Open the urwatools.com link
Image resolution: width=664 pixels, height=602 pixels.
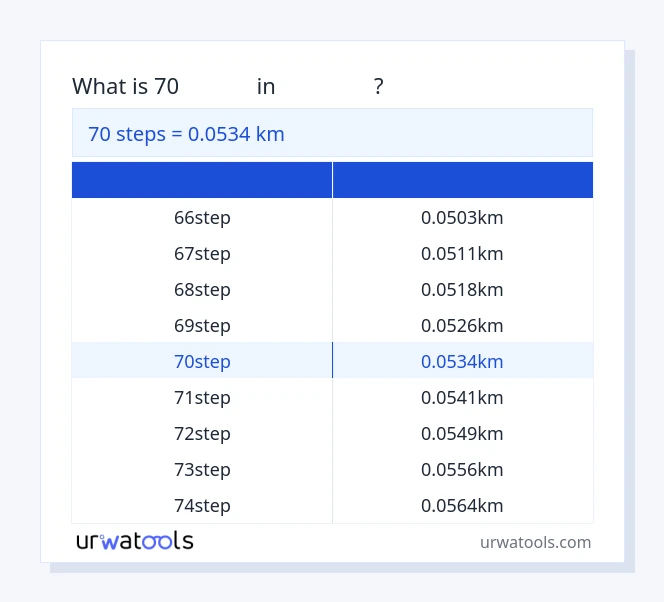(x=535, y=542)
